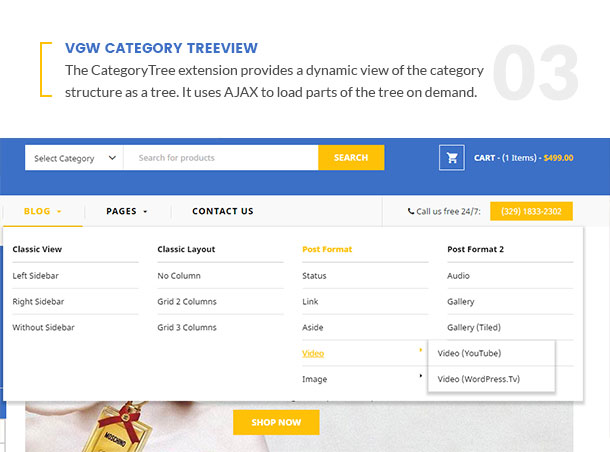Open cart summary showing $499.00
Image resolution: width=610 pixels, height=452 pixels.
tap(523, 158)
